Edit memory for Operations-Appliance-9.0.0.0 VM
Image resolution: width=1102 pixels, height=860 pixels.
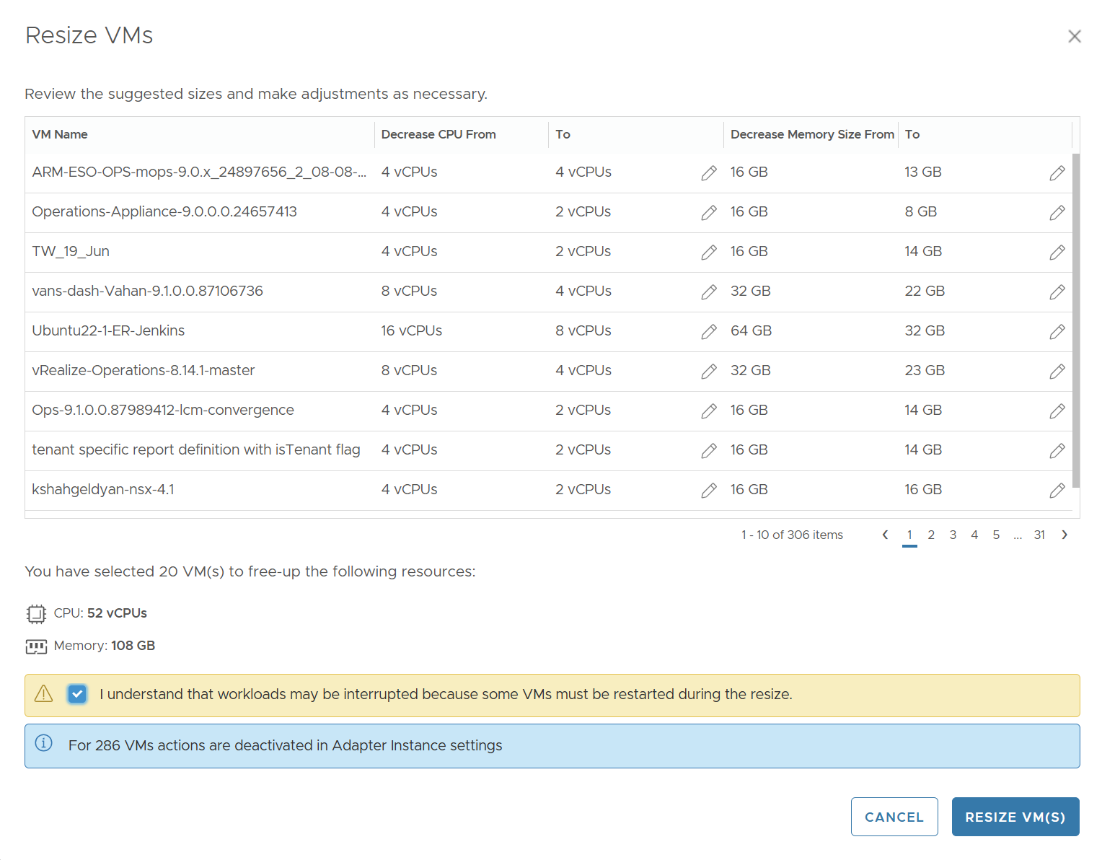click(x=1057, y=212)
